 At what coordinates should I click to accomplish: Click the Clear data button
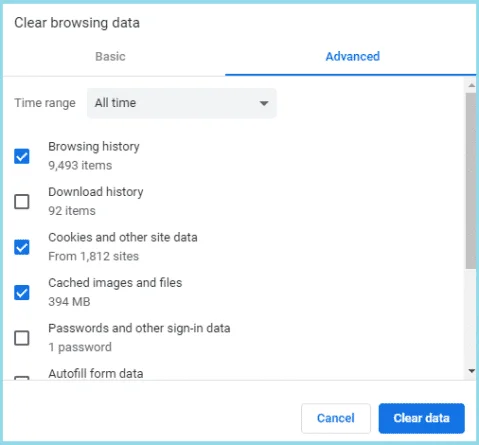[421, 418]
